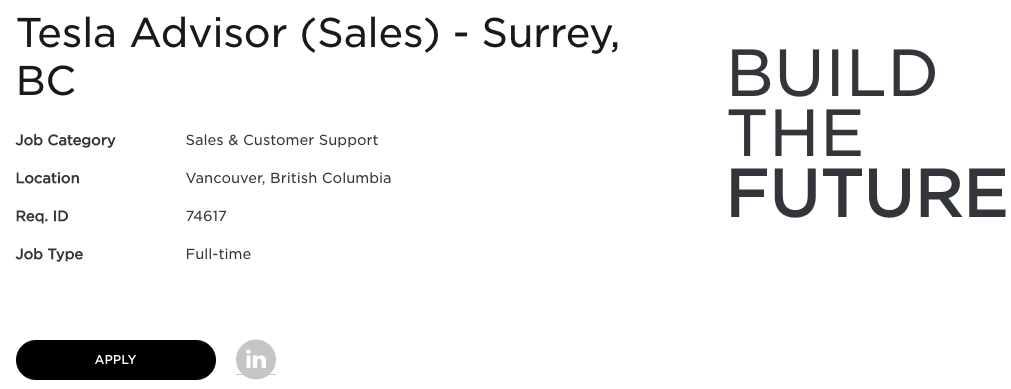Click the requisition number 74617
The height and width of the screenshot is (389, 1011).
[x=206, y=216]
